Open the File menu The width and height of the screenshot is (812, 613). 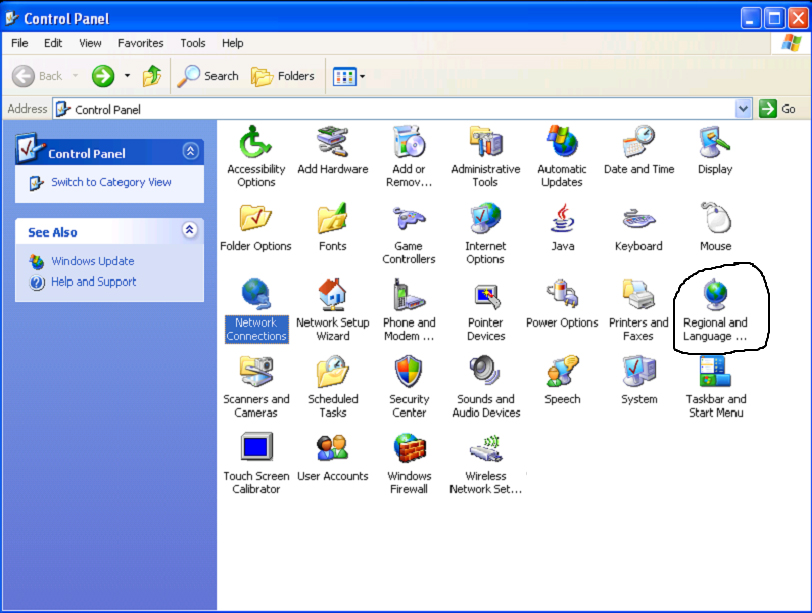[20, 43]
